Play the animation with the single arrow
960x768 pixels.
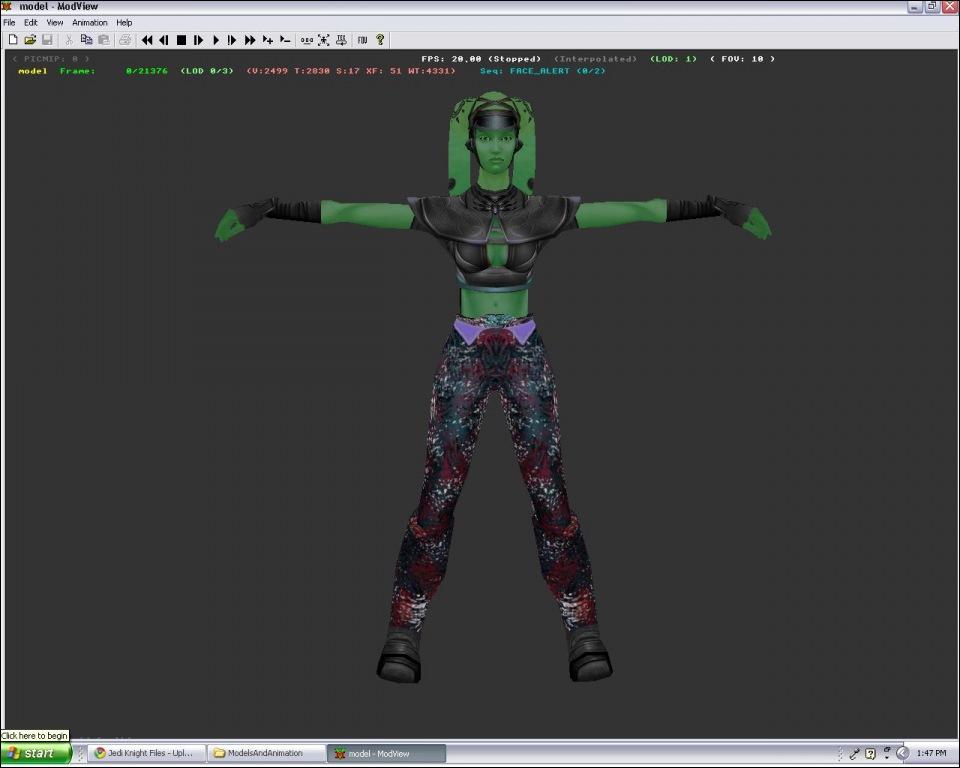[x=216, y=40]
